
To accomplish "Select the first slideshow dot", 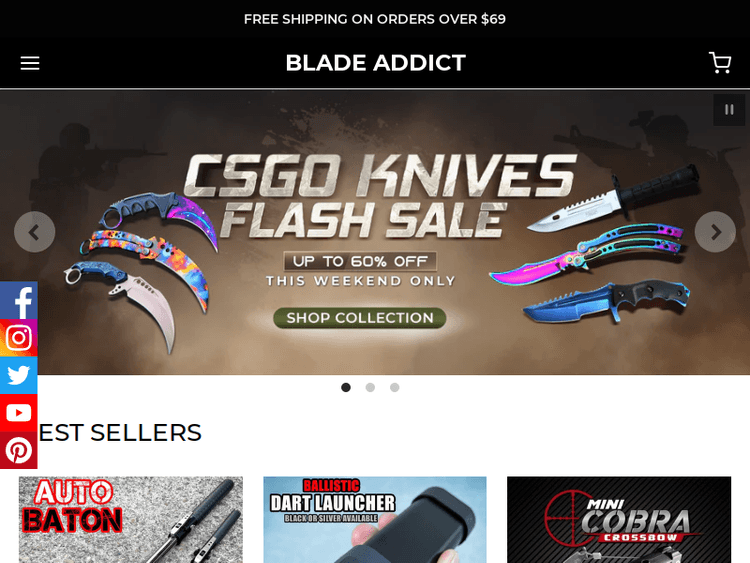I will click(346, 387).
